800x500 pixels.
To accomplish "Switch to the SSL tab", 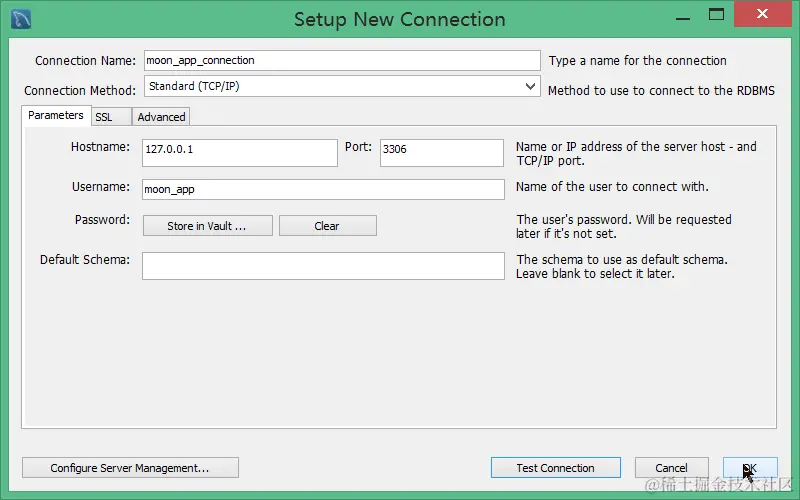I will (x=111, y=117).
